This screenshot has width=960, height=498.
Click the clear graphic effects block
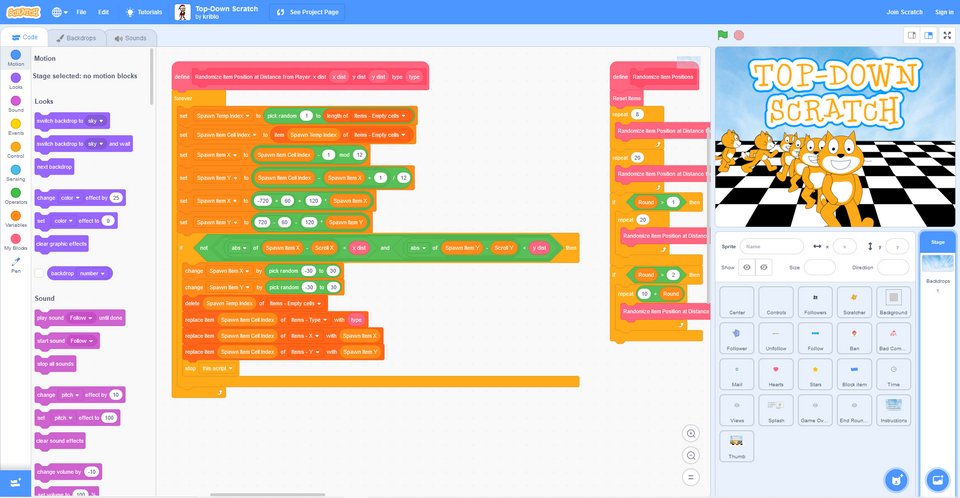click(61, 244)
